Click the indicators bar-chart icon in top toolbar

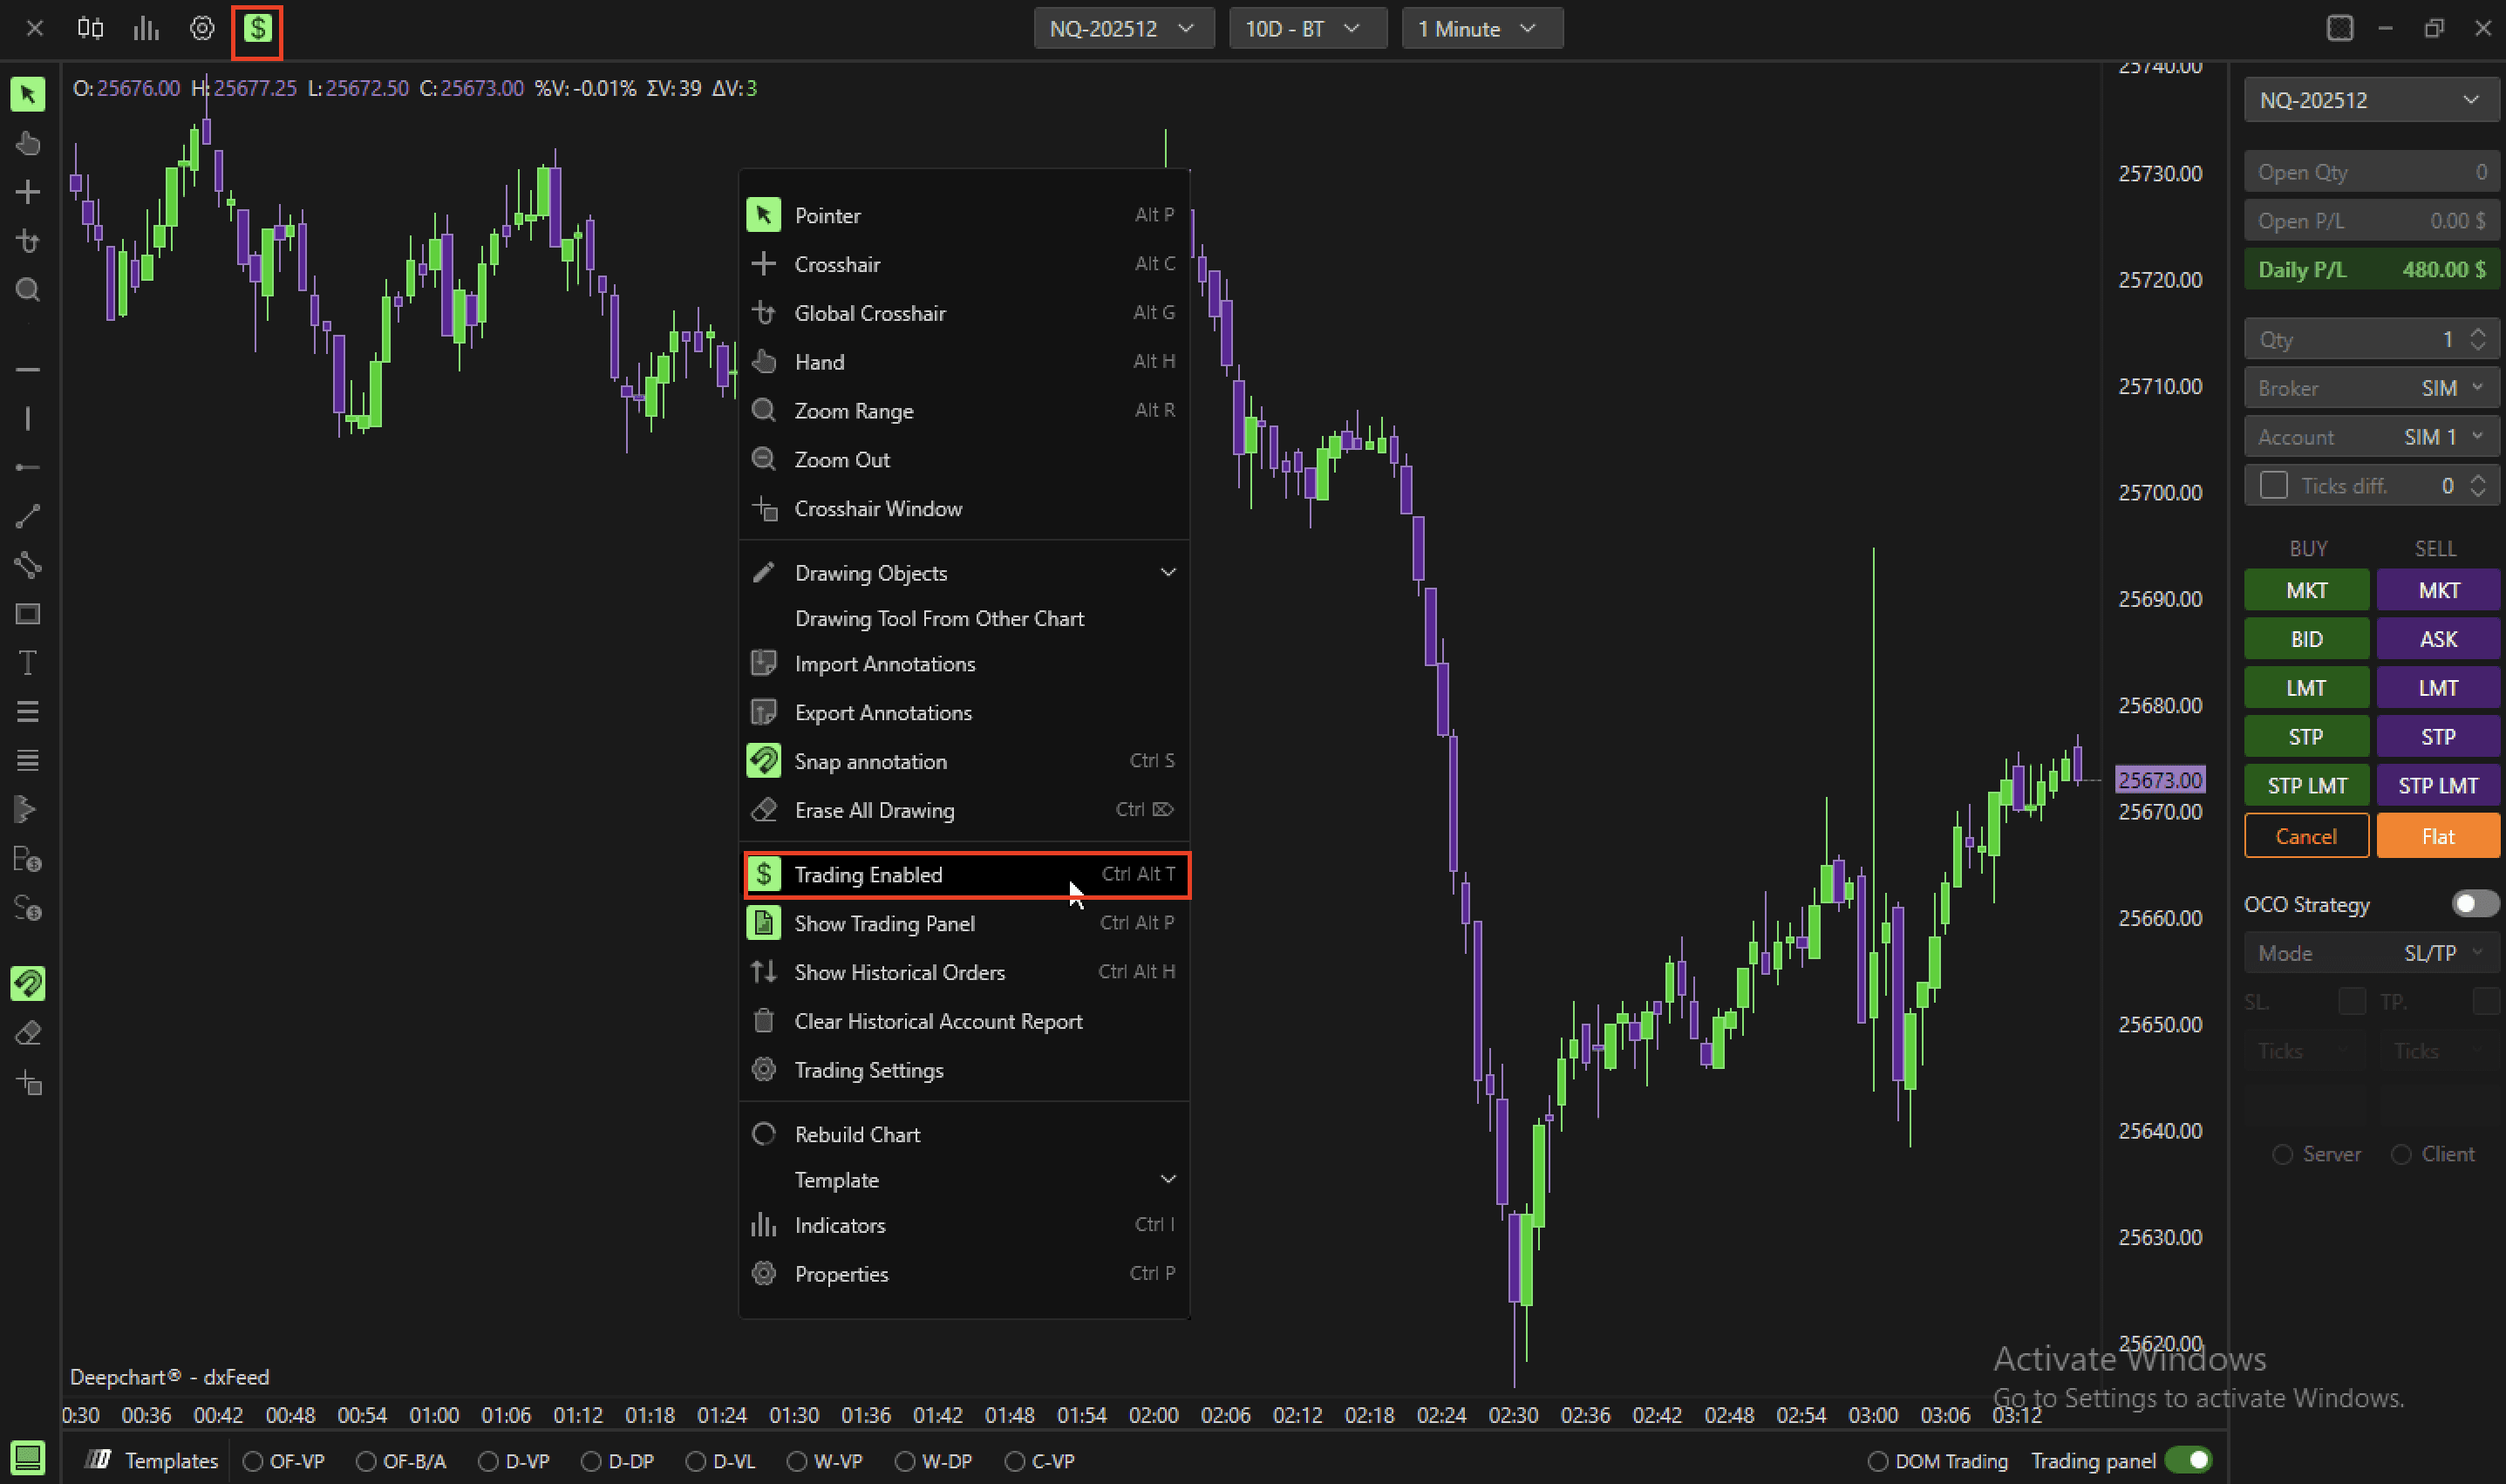[146, 29]
